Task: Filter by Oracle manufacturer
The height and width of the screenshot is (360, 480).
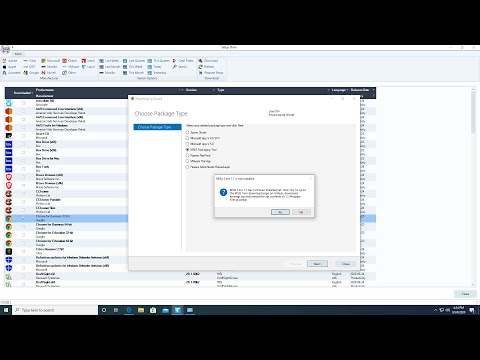Action: [70, 61]
